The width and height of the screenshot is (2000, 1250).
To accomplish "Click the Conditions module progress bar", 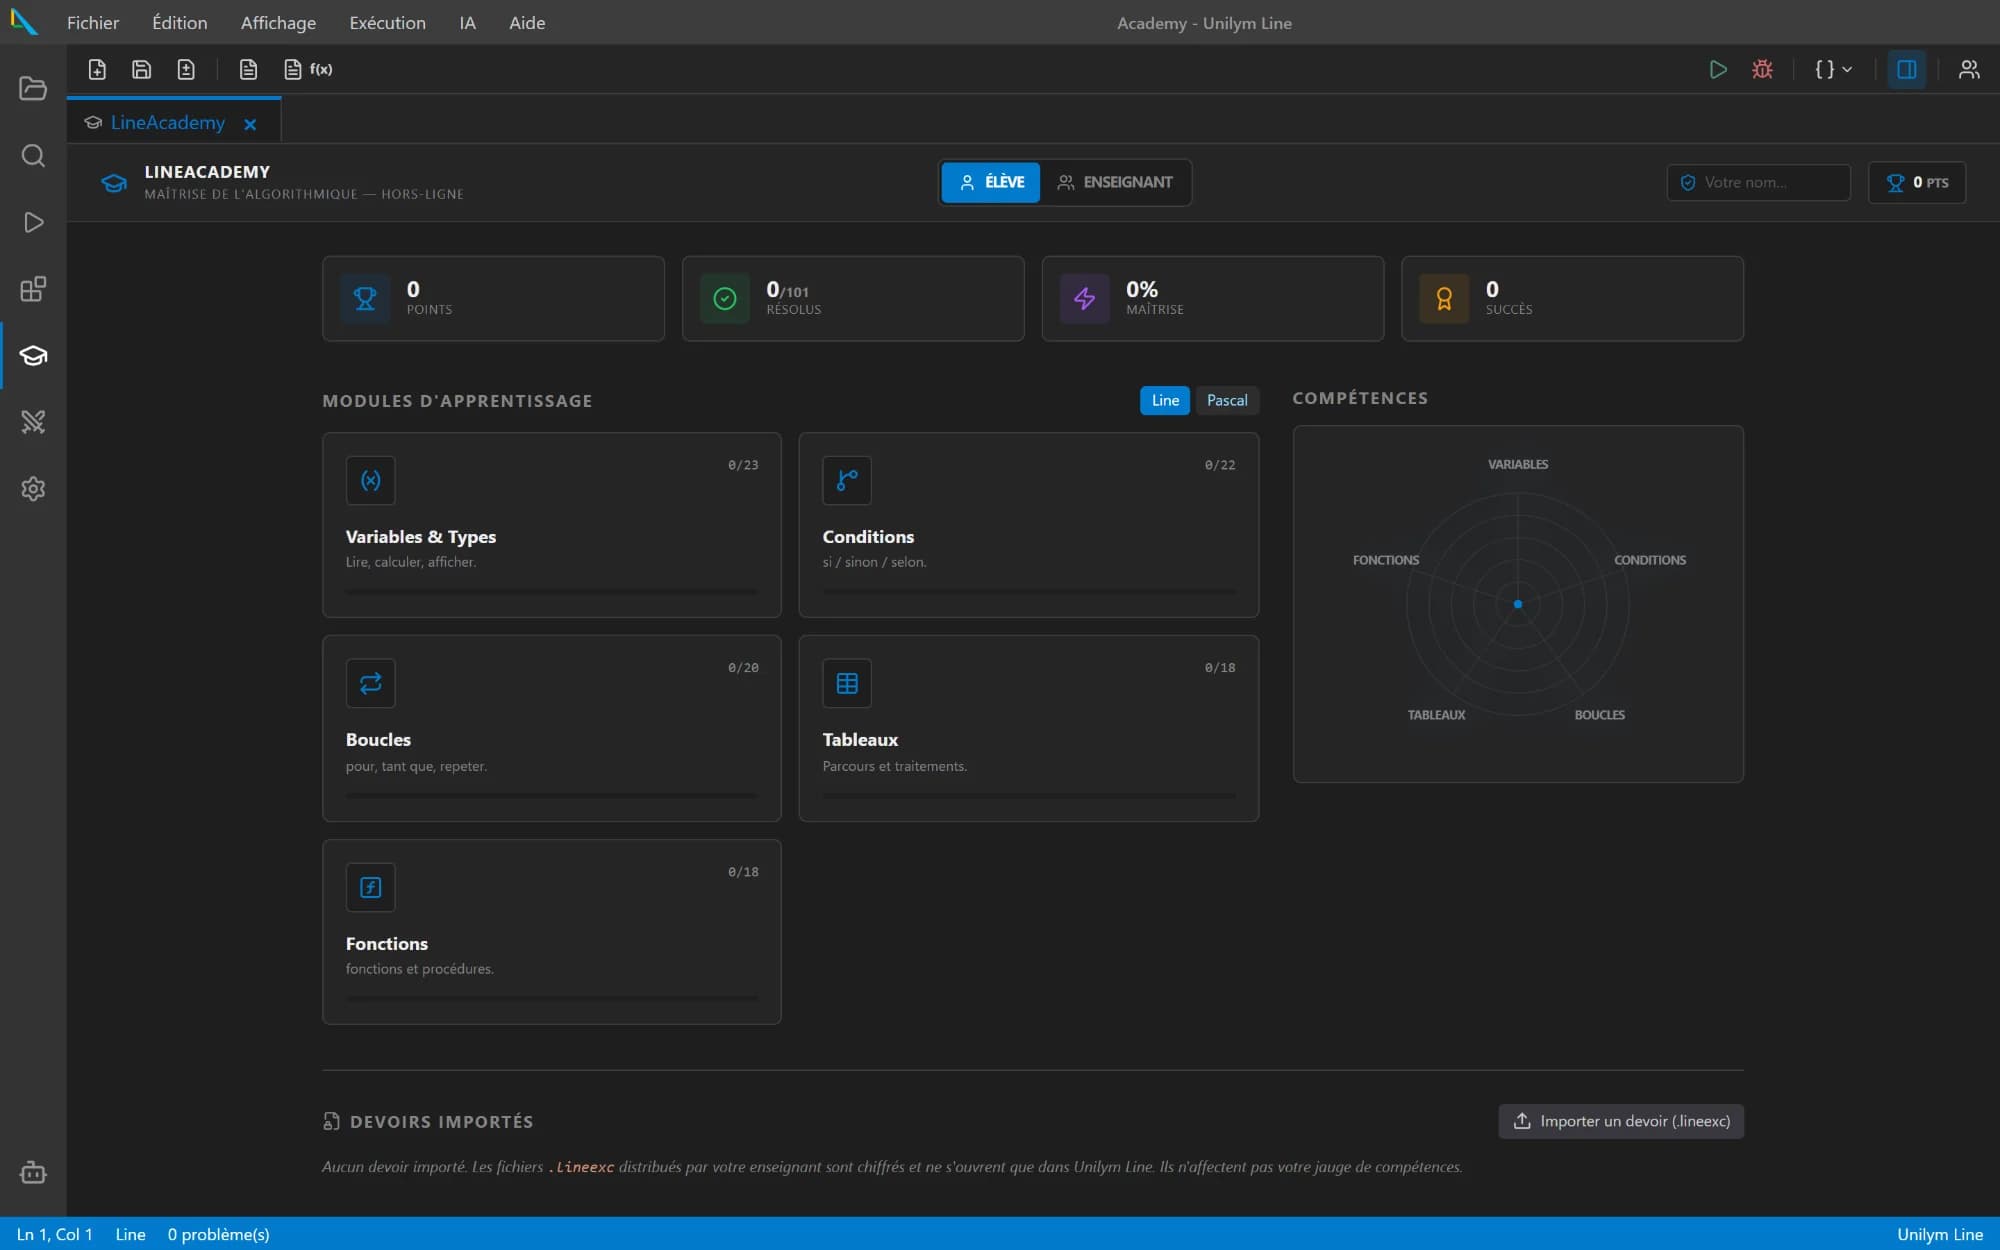I will point(1028,591).
